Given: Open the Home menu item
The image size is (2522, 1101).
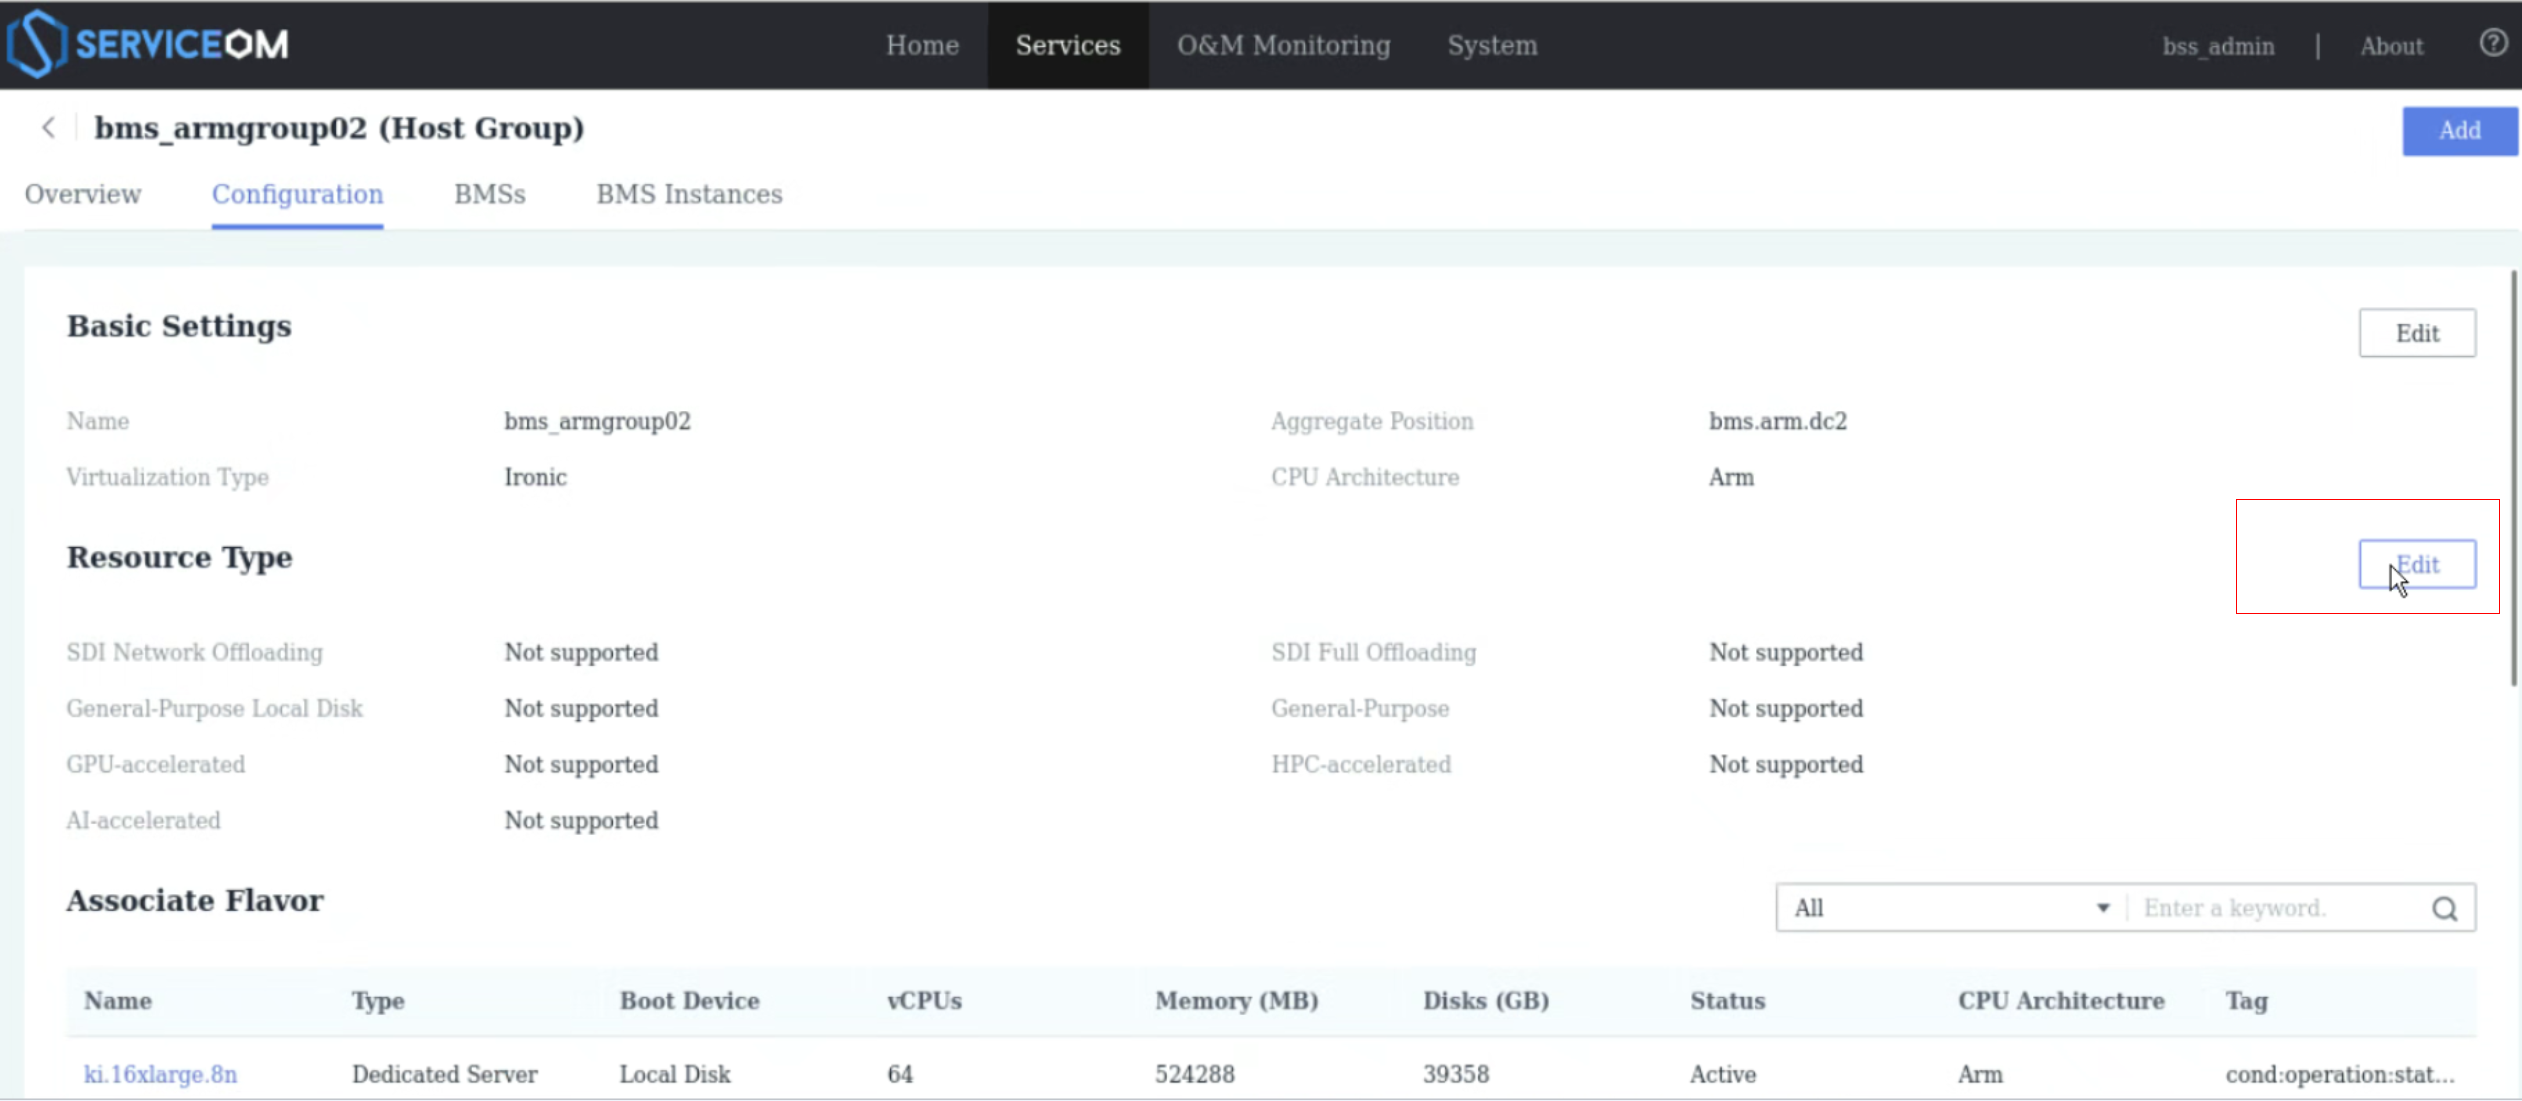Looking at the screenshot, I should [x=921, y=45].
